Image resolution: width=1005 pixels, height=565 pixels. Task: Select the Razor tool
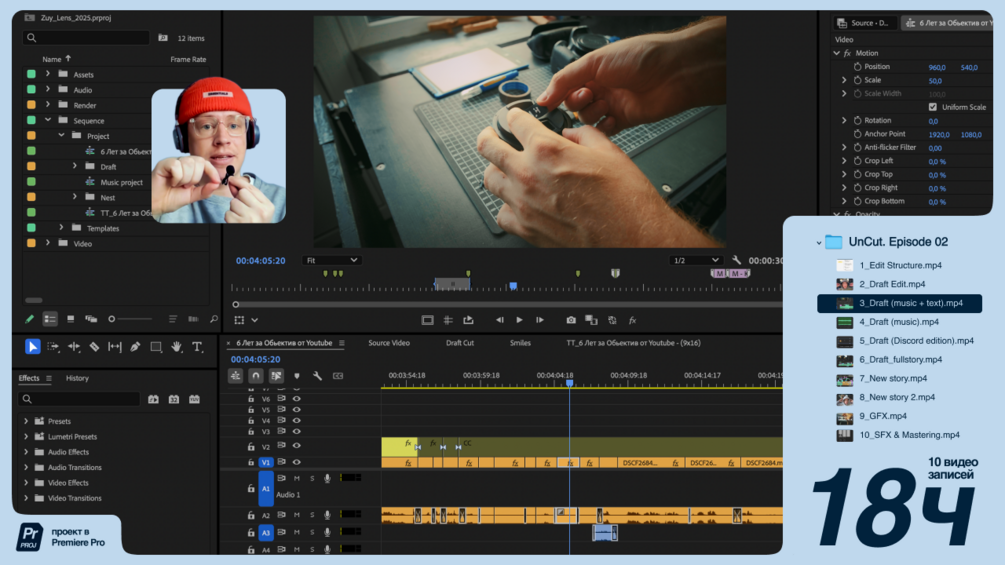pos(94,347)
